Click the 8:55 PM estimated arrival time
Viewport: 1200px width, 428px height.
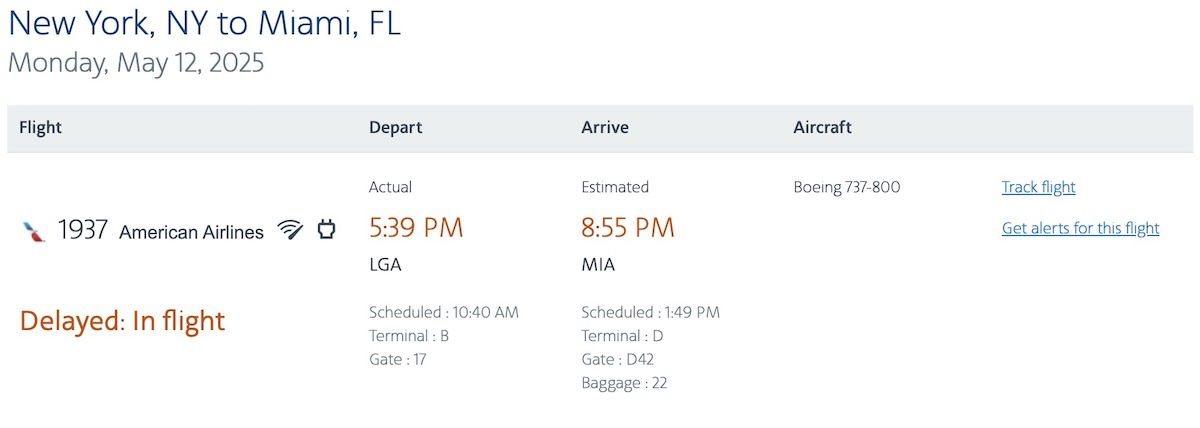pos(628,228)
